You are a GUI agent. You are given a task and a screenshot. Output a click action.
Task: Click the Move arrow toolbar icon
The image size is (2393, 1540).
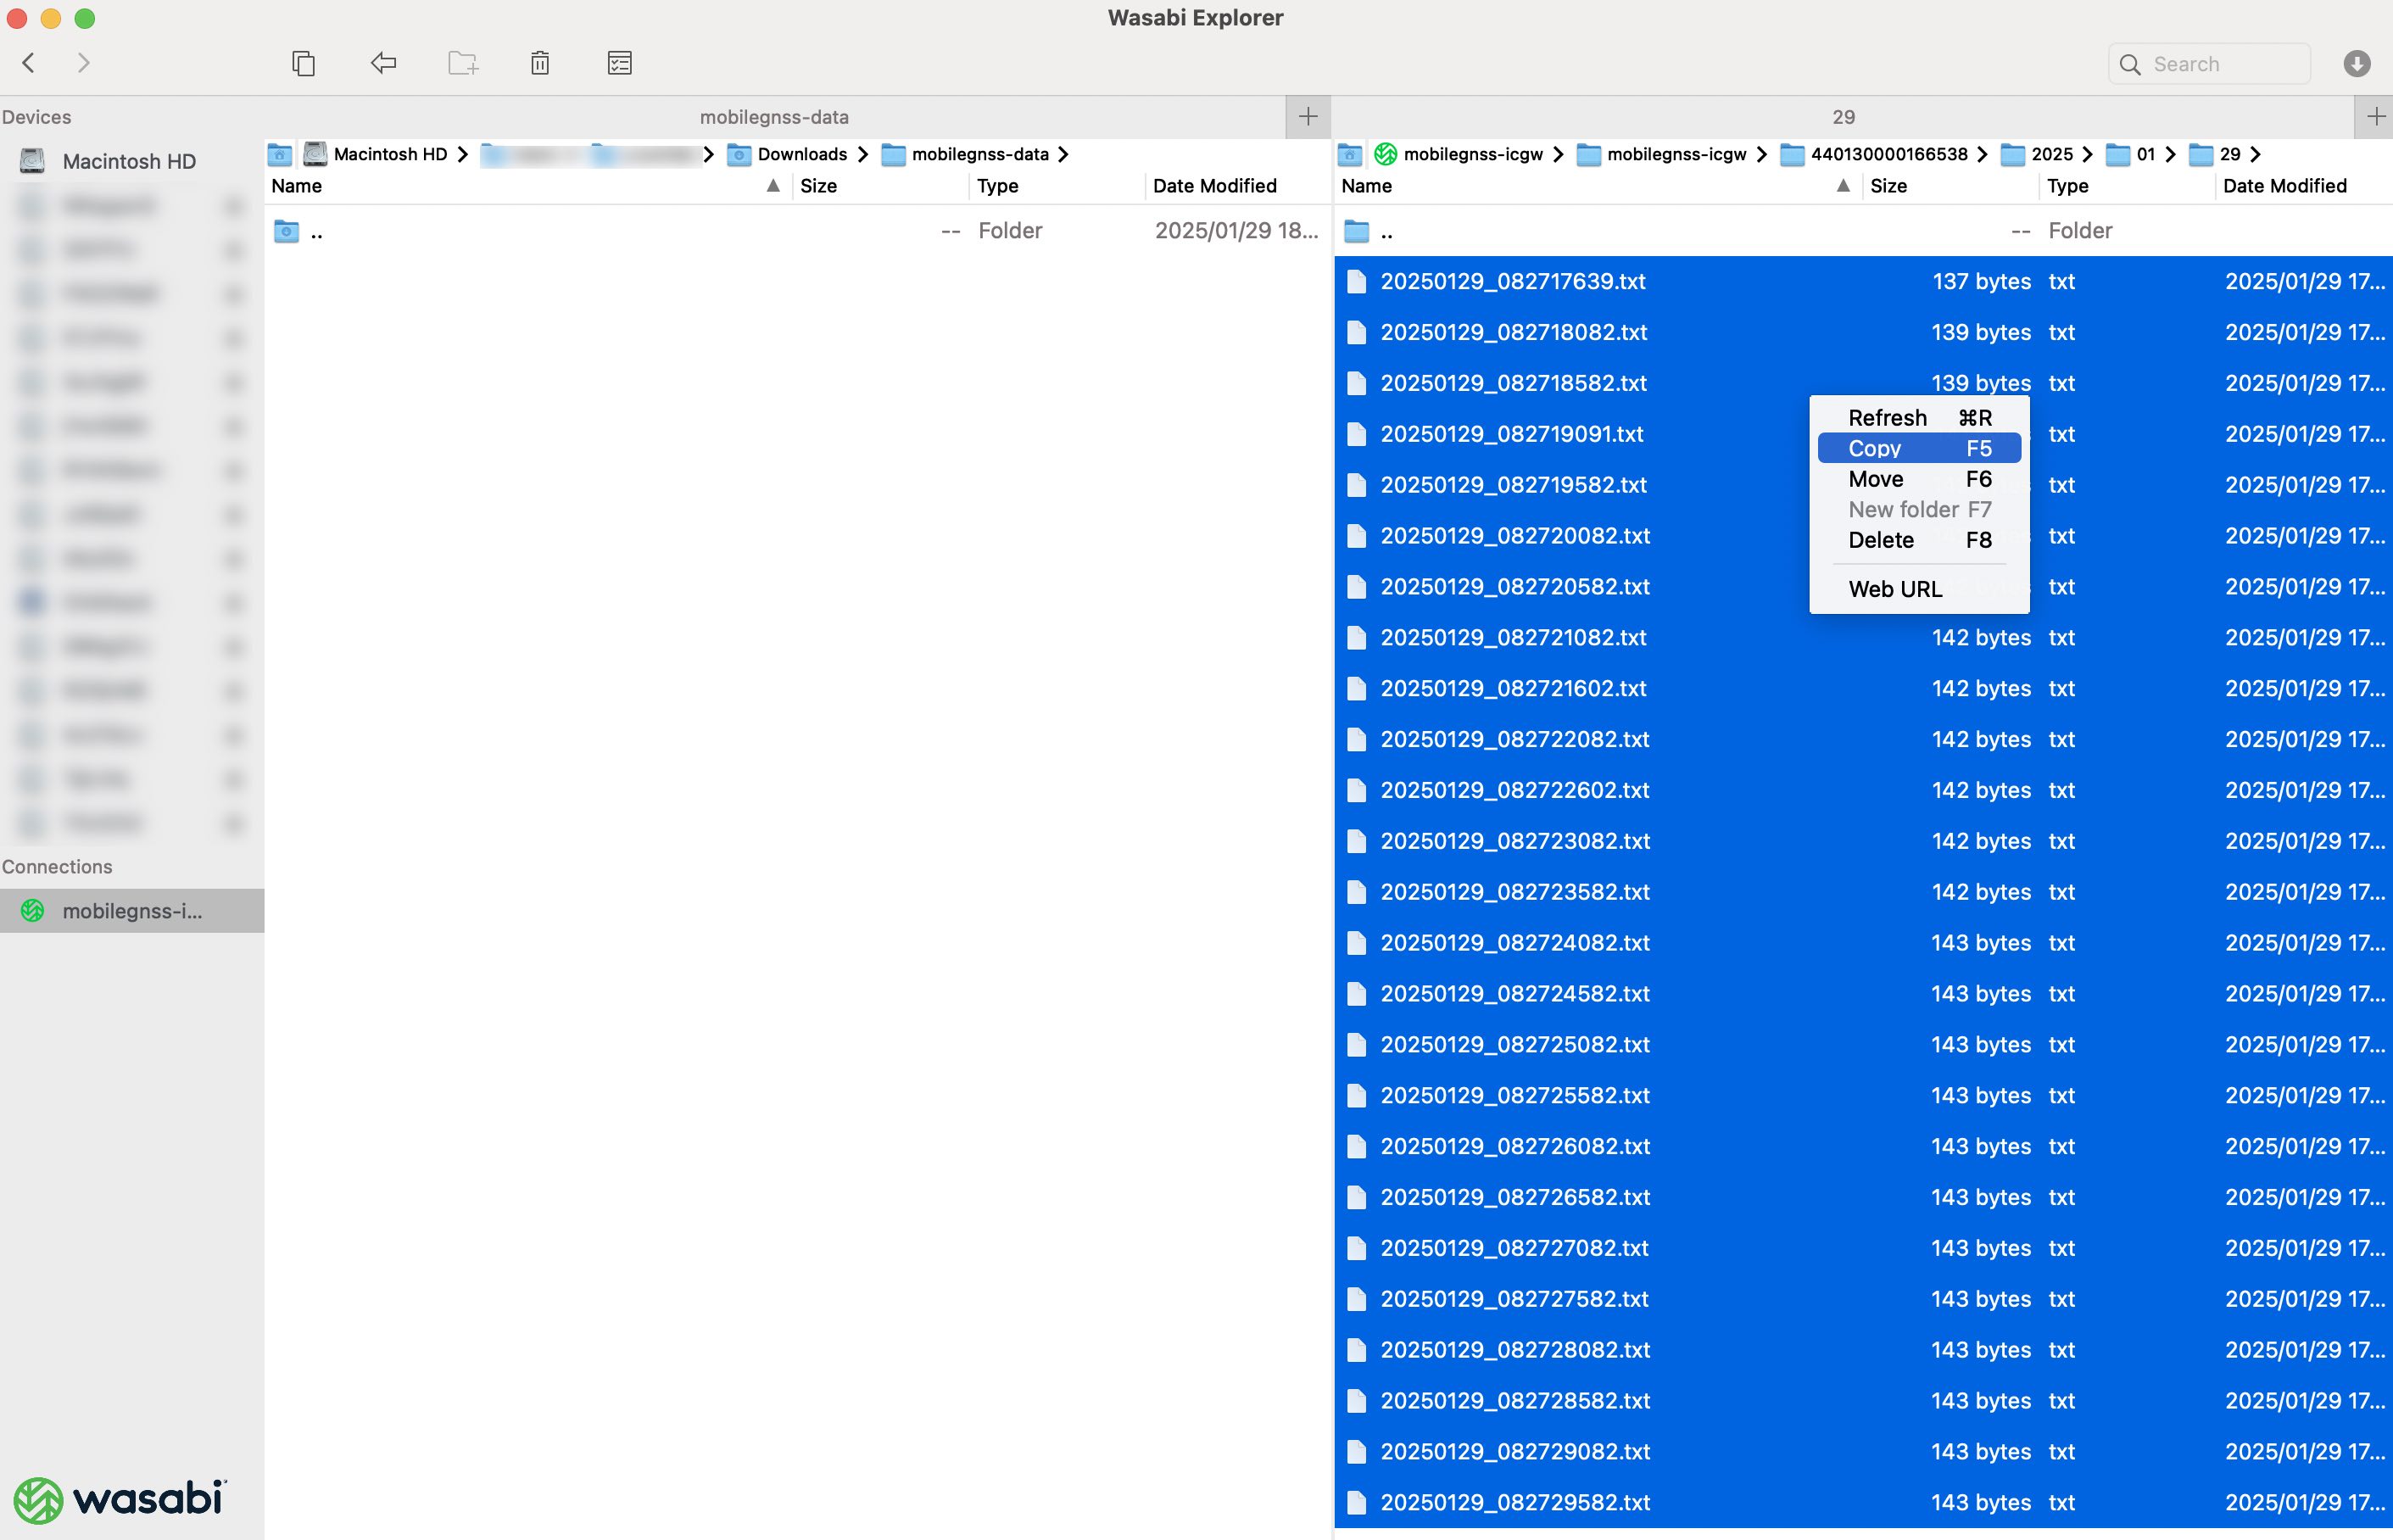pyautogui.click(x=383, y=63)
